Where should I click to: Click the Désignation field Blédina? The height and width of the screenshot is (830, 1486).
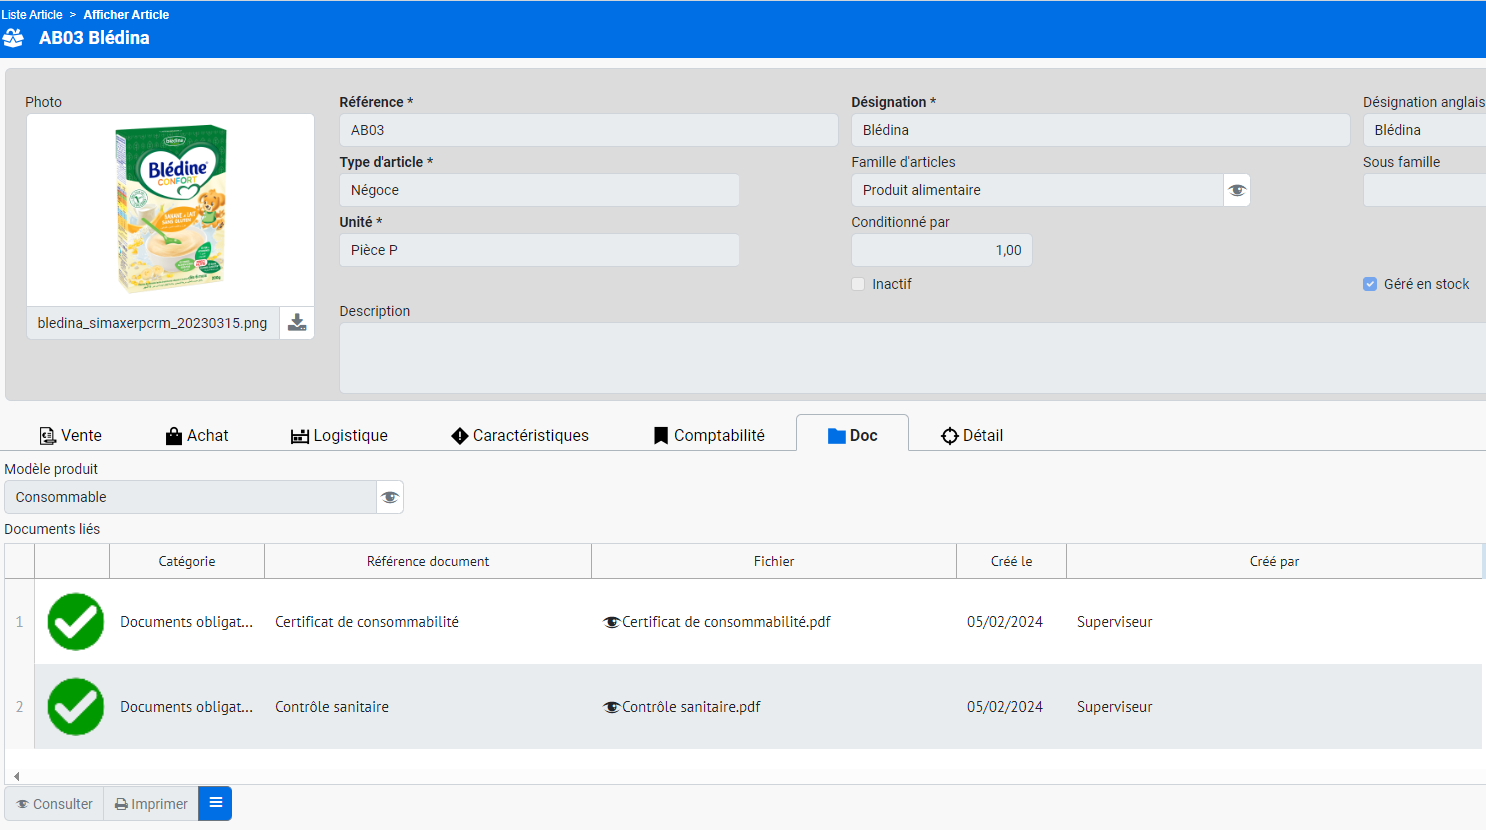(1101, 130)
